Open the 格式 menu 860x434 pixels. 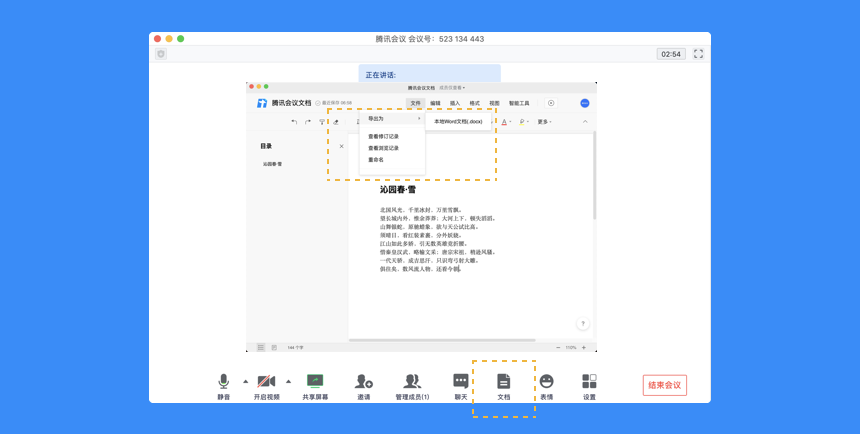(x=475, y=103)
